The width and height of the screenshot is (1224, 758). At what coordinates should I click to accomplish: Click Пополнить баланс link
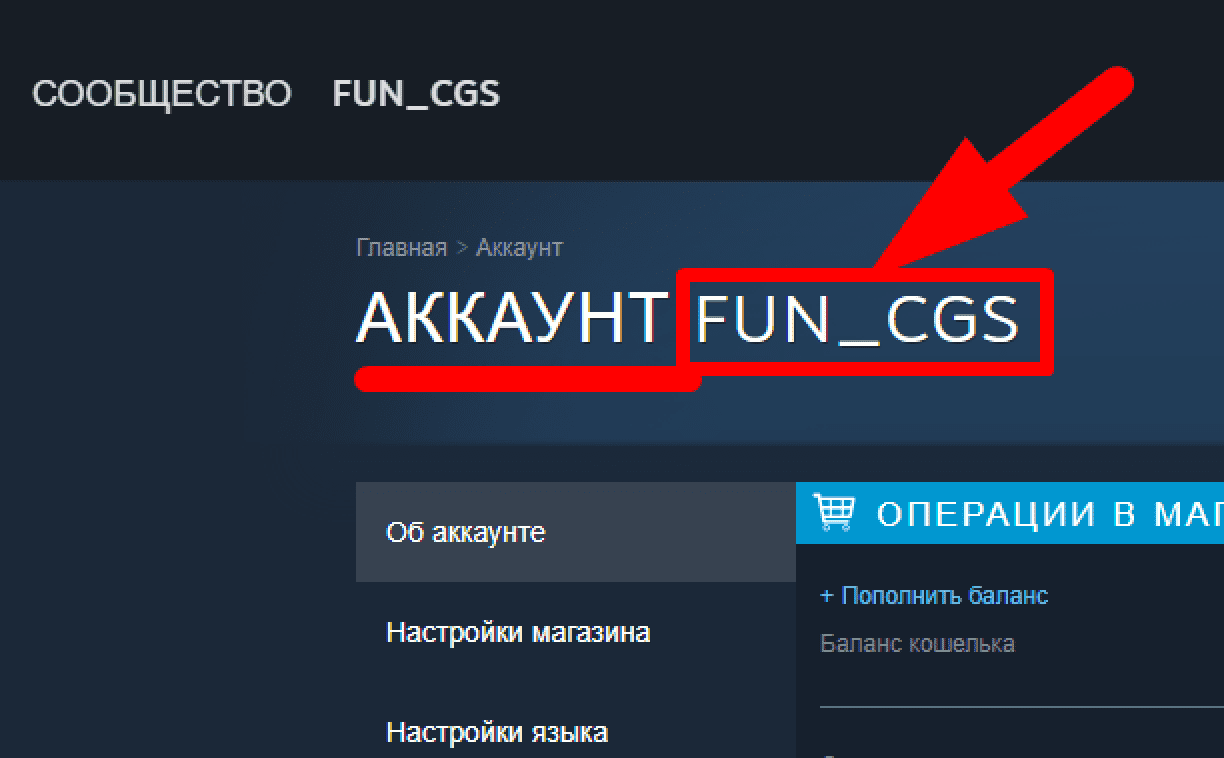pyautogui.click(x=945, y=596)
